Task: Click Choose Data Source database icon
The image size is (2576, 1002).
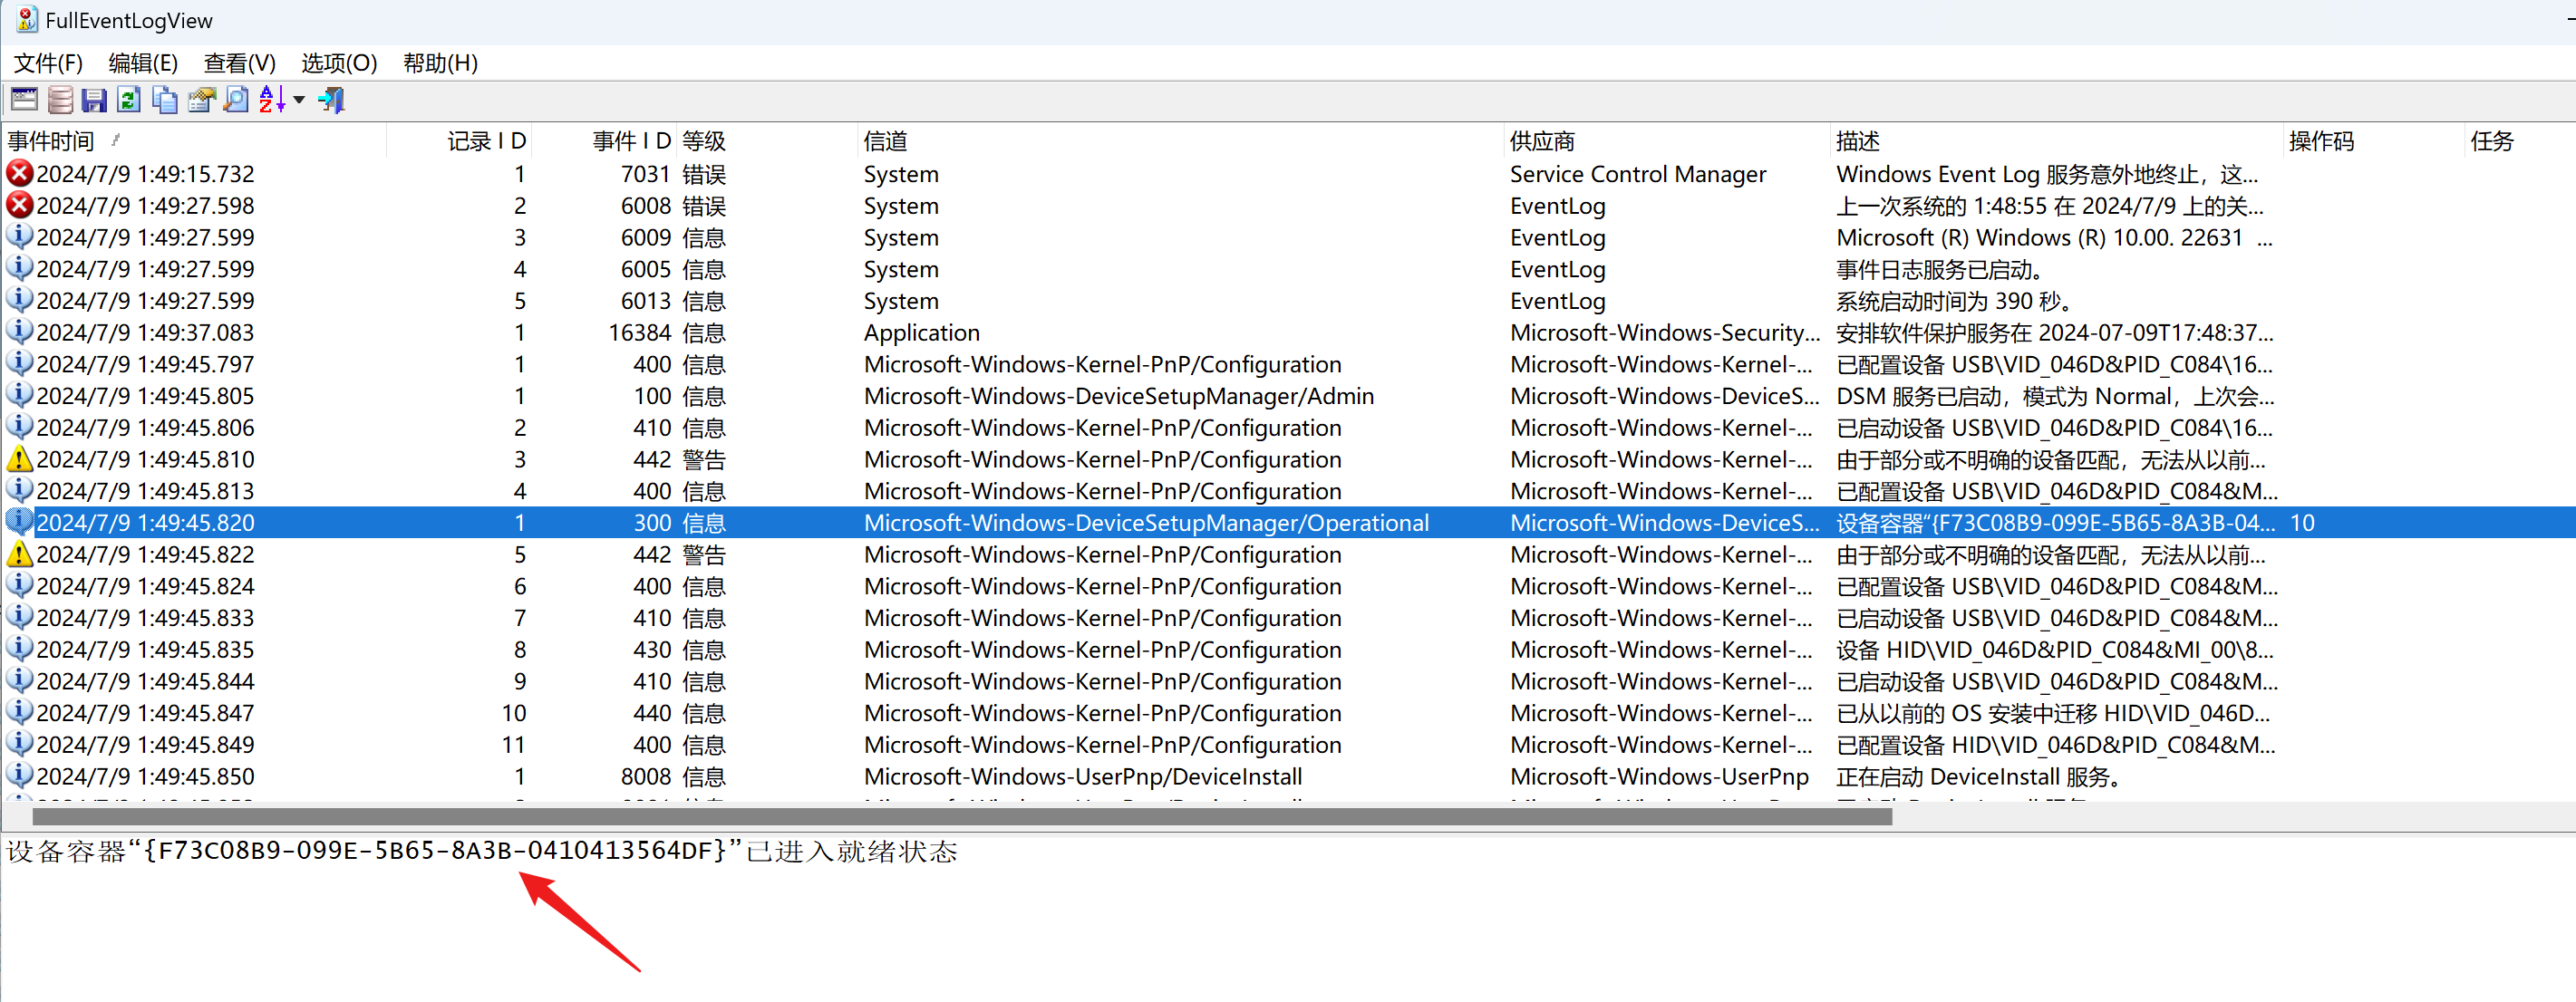Action: pyautogui.click(x=60, y=99)
